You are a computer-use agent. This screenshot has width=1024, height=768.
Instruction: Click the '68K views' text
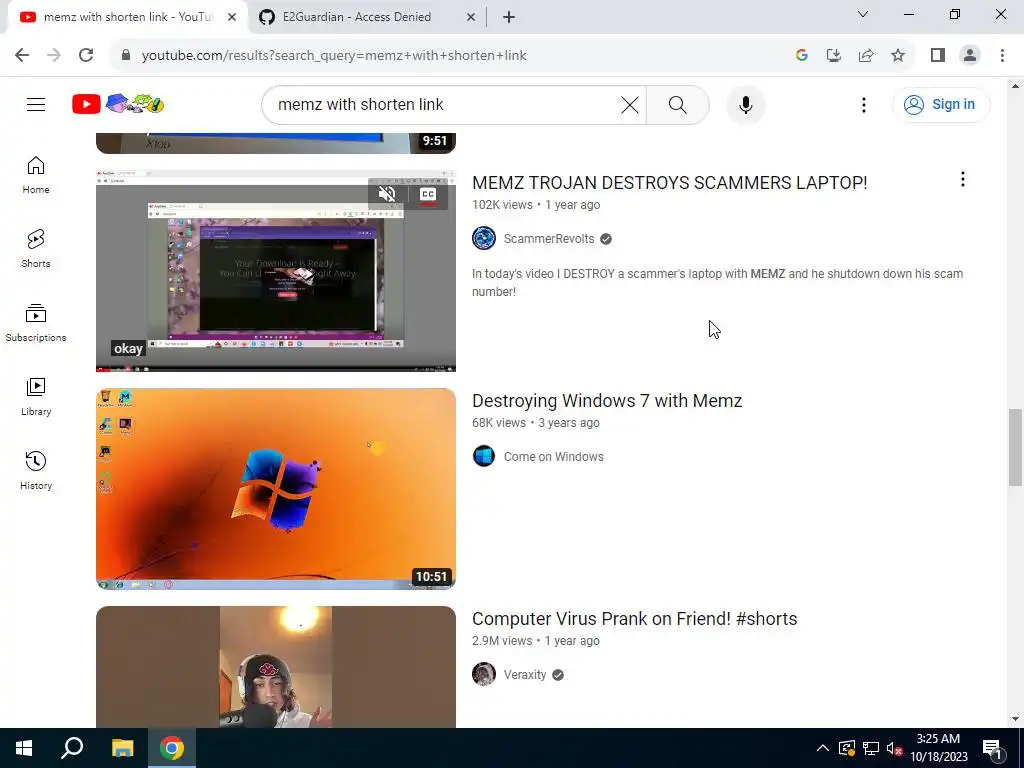(499, 423)
